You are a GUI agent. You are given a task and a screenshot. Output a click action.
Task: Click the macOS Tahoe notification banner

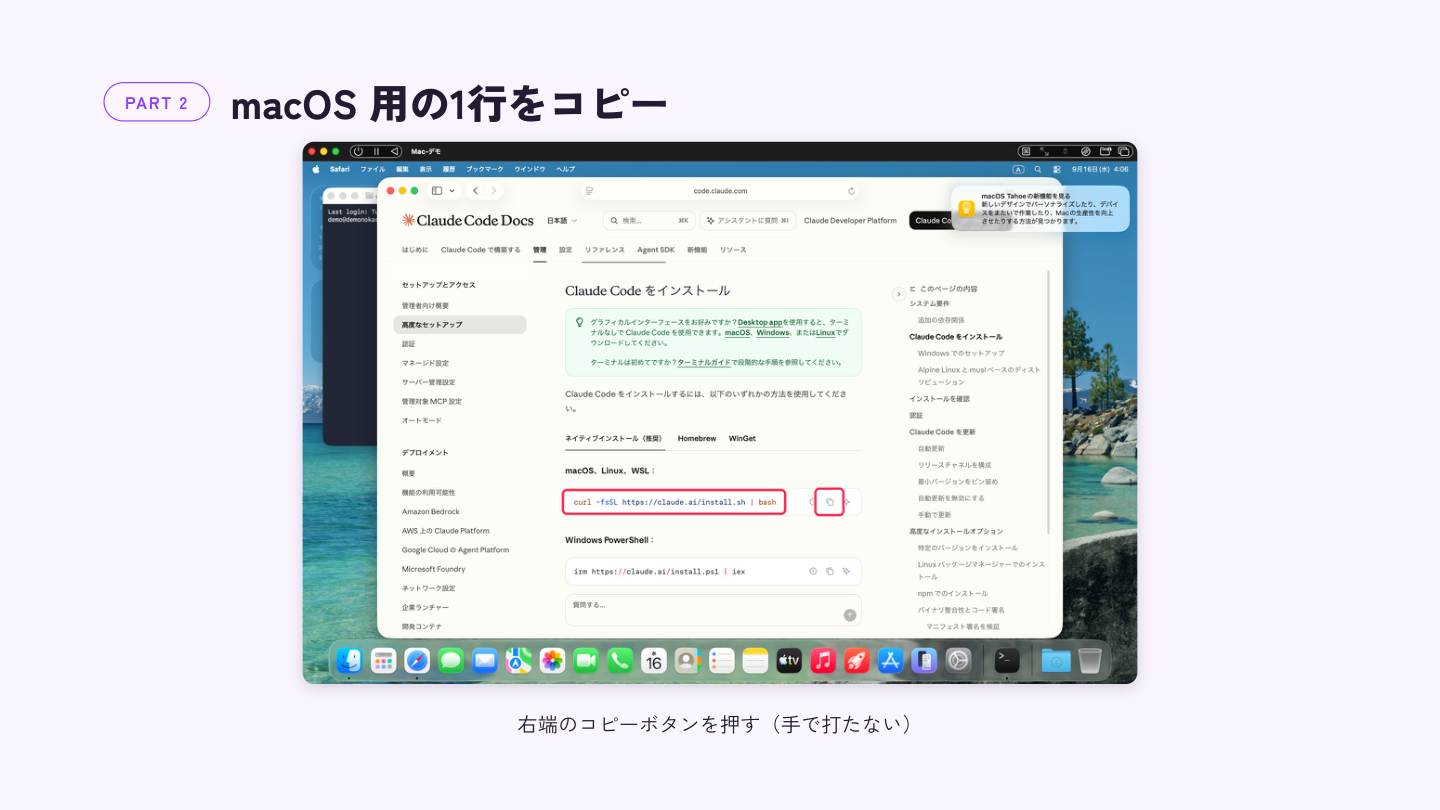[1040, 208]
